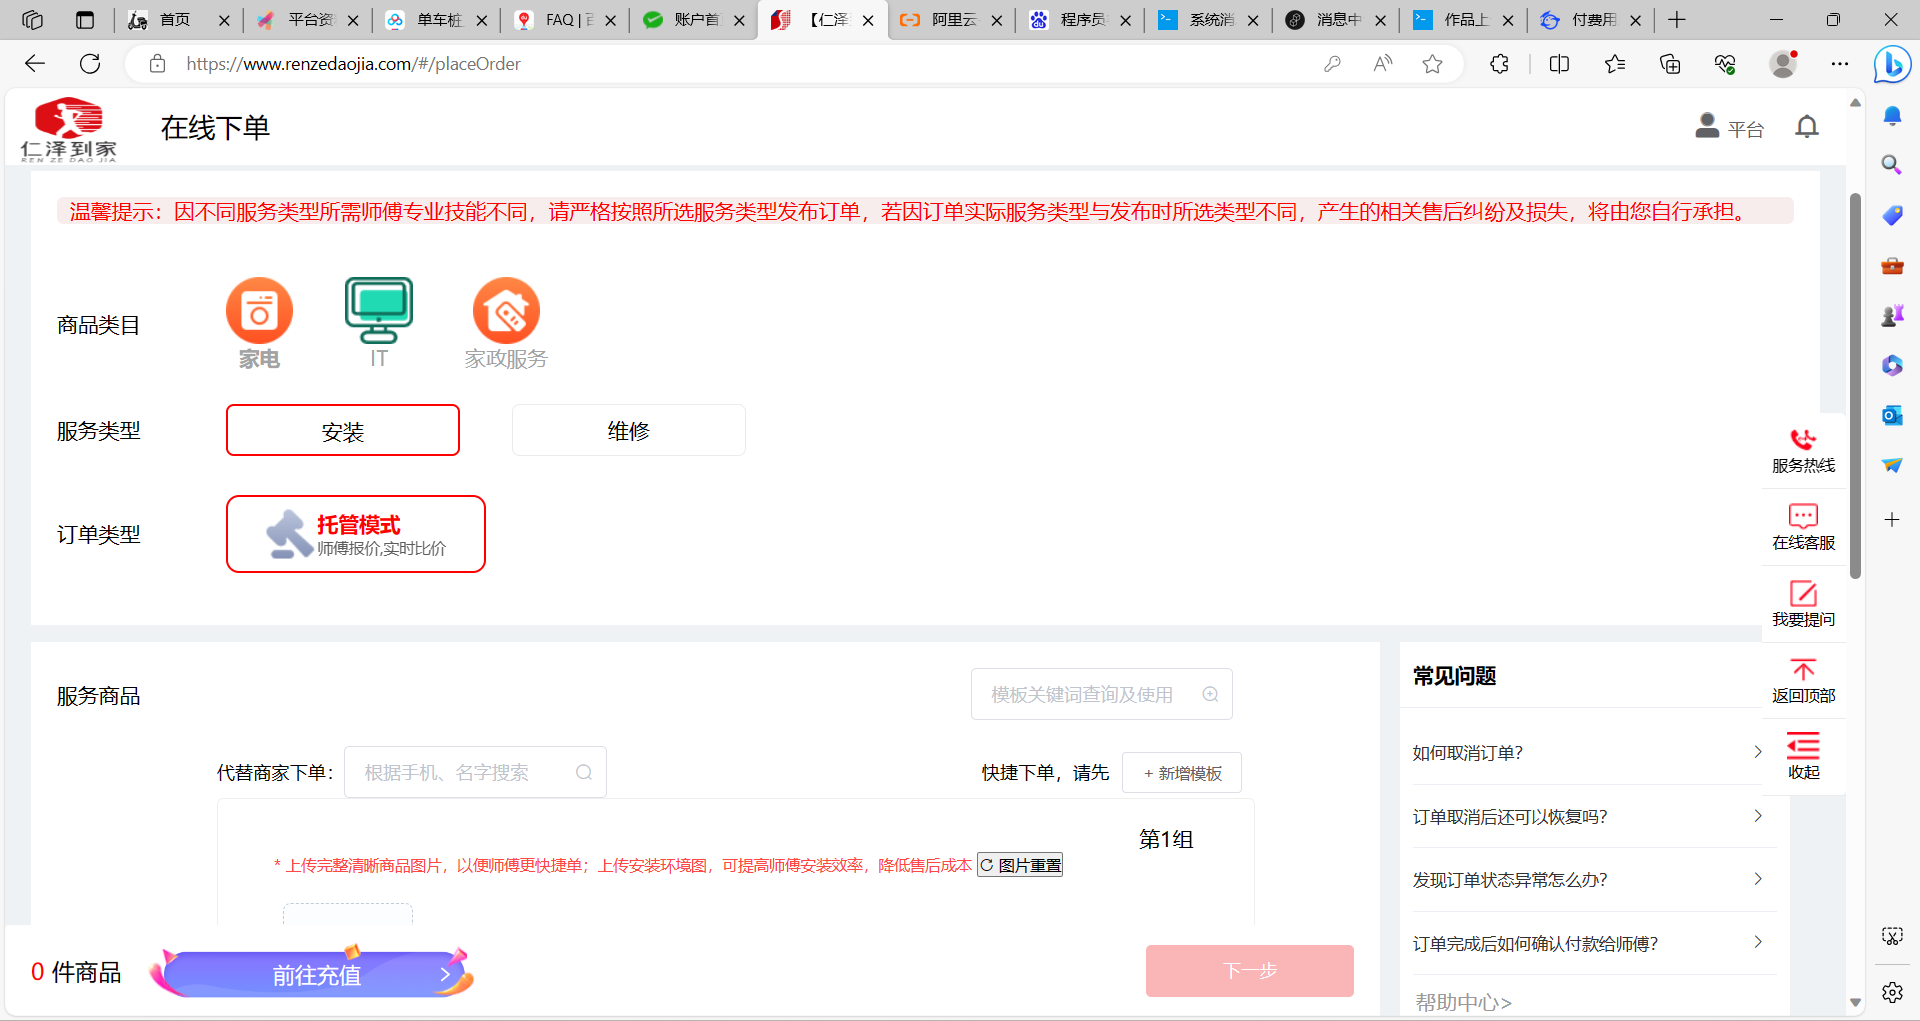1920x1021 pixels.
Task: Click the 仁泽到家 logo
Action: (68, 129)
